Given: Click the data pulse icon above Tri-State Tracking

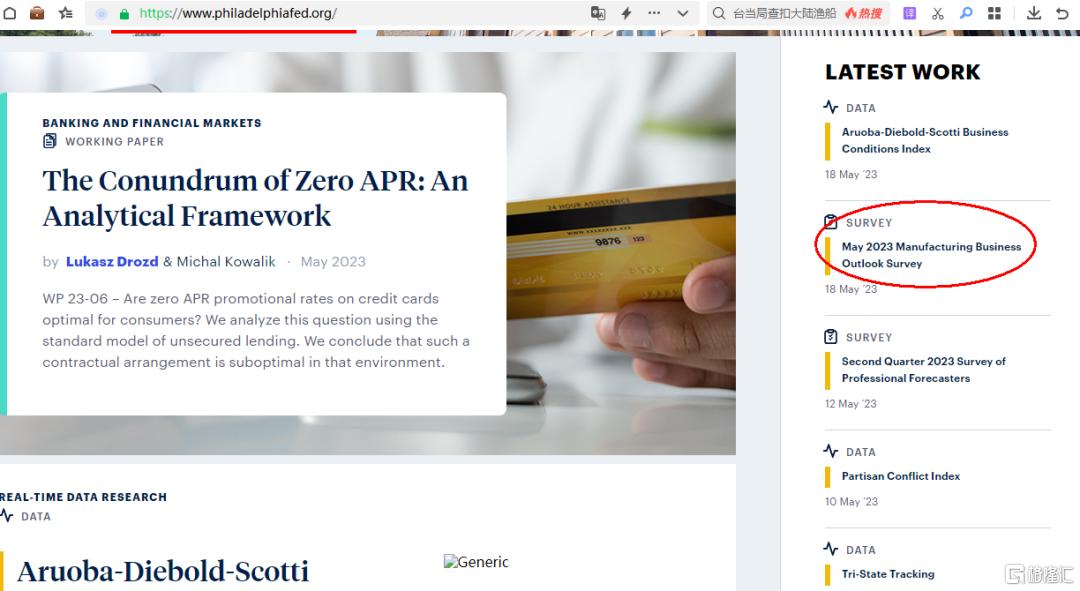Looking at the screenshot, I should (x=831, y=549).
